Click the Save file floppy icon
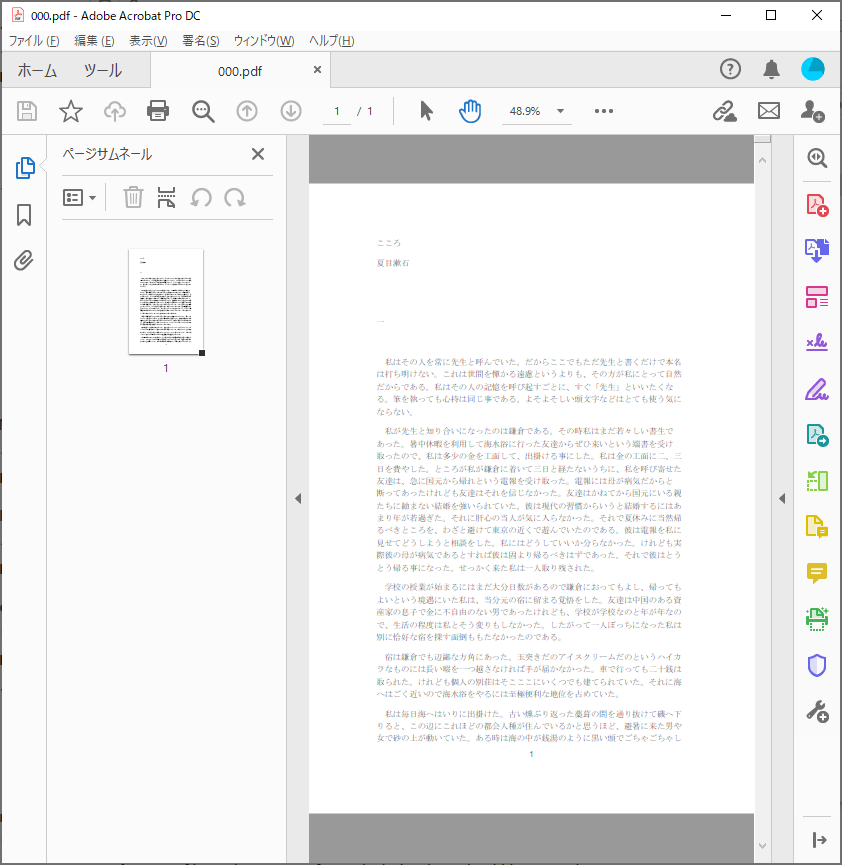842x865 pixels. (26, 111)
